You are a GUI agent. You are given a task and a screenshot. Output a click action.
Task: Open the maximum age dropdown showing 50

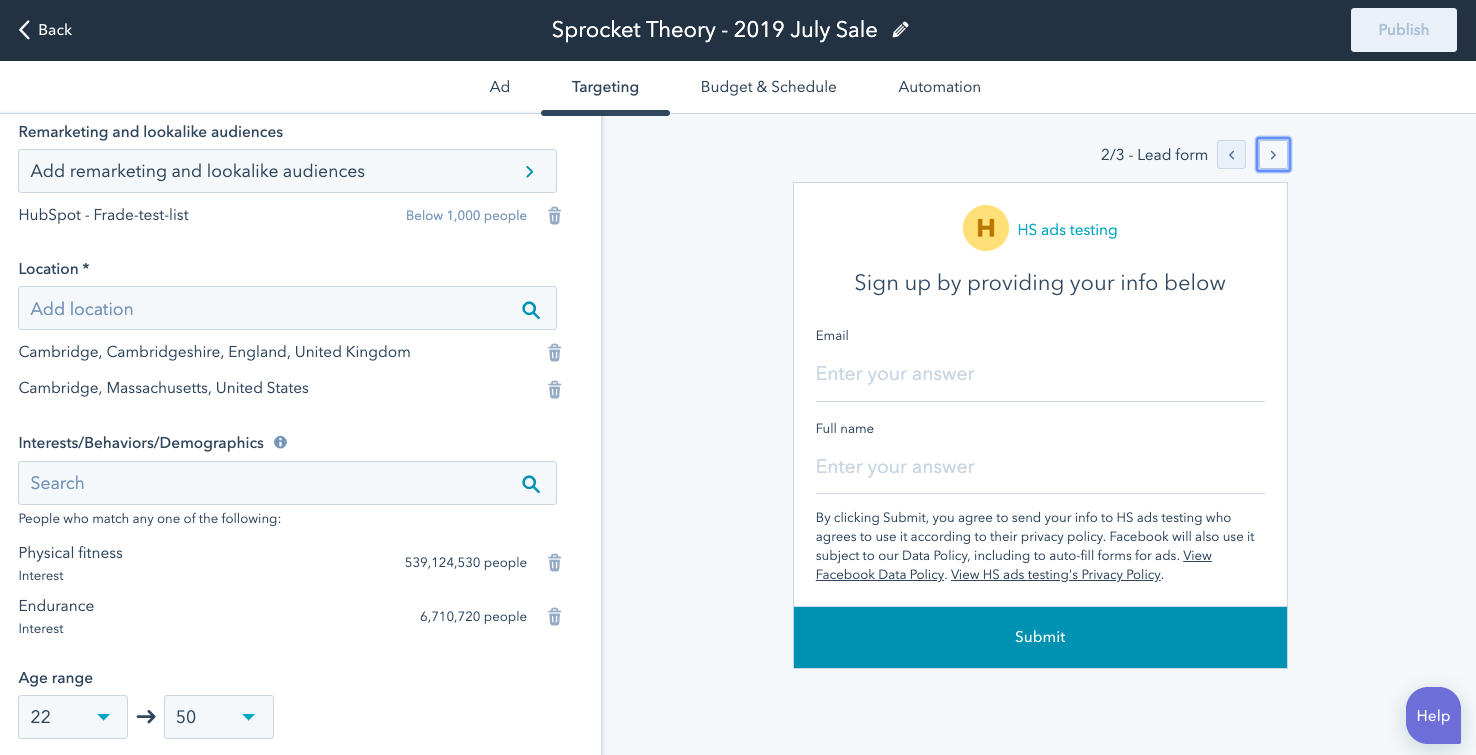point(219,717)
